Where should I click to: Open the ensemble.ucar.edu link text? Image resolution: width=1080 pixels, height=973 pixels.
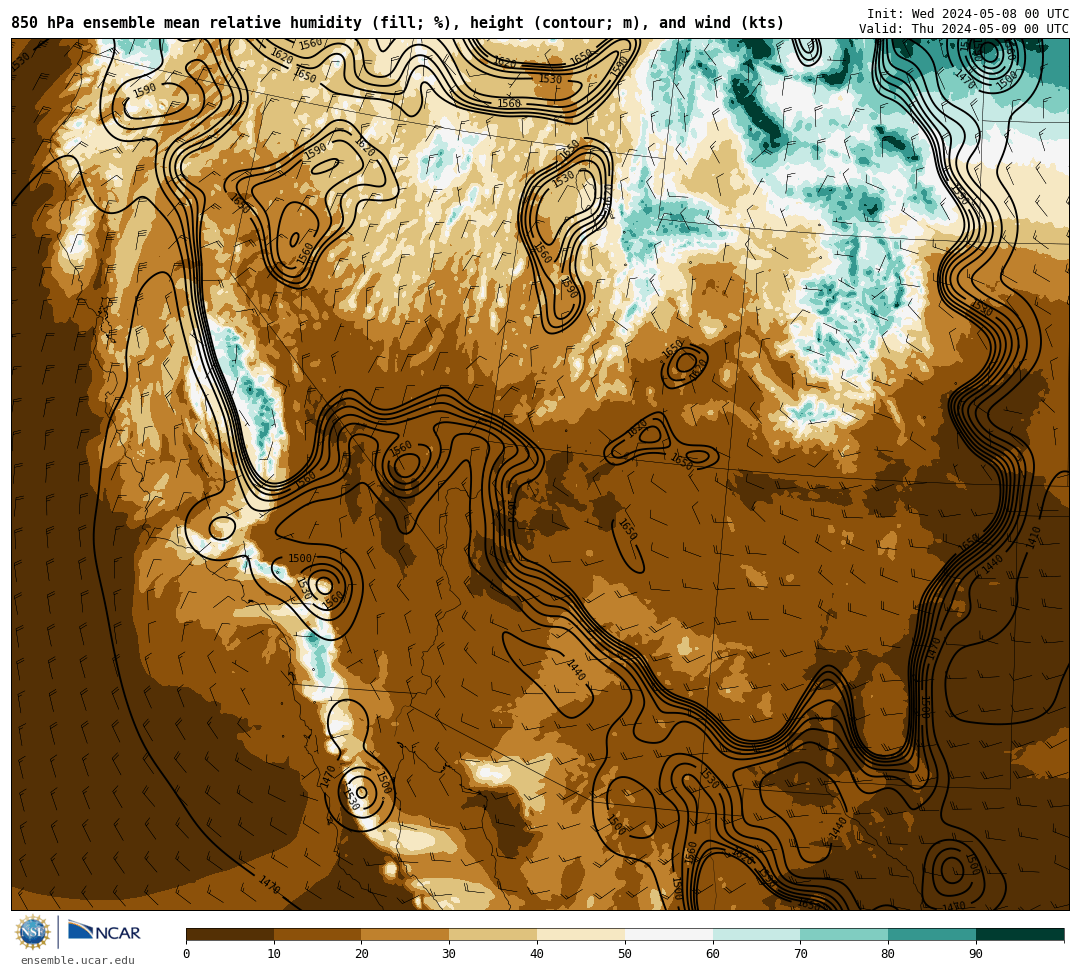(78, 960)
